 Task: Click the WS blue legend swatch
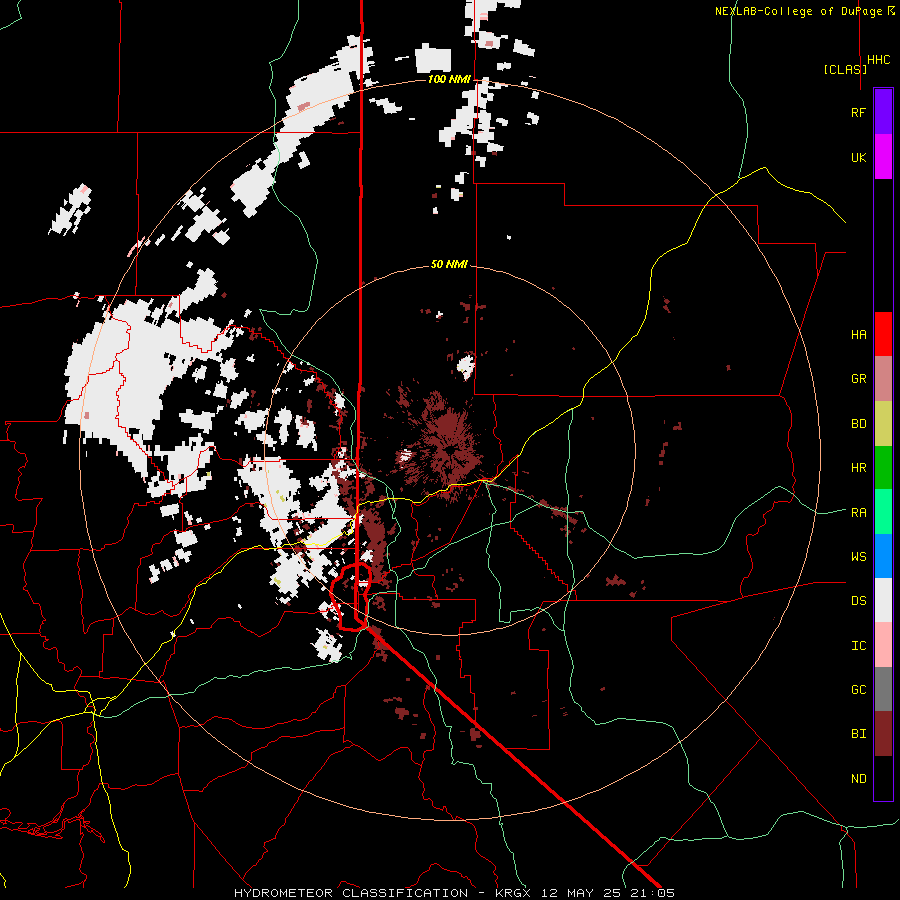pyautogui.click(x=883, y=556)
